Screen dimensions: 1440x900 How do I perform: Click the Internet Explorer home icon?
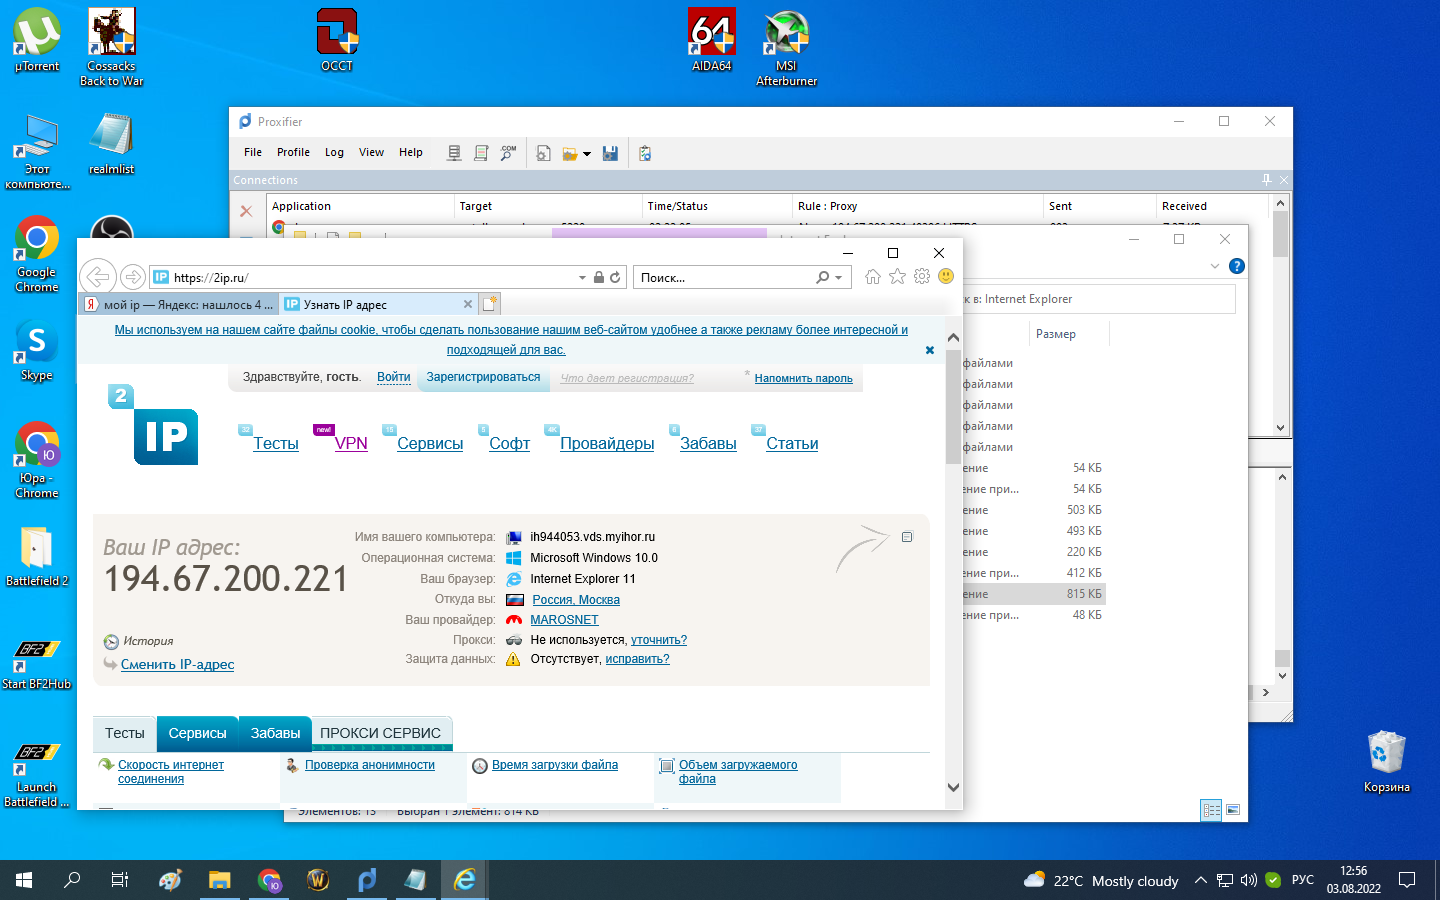pos(873,277)
